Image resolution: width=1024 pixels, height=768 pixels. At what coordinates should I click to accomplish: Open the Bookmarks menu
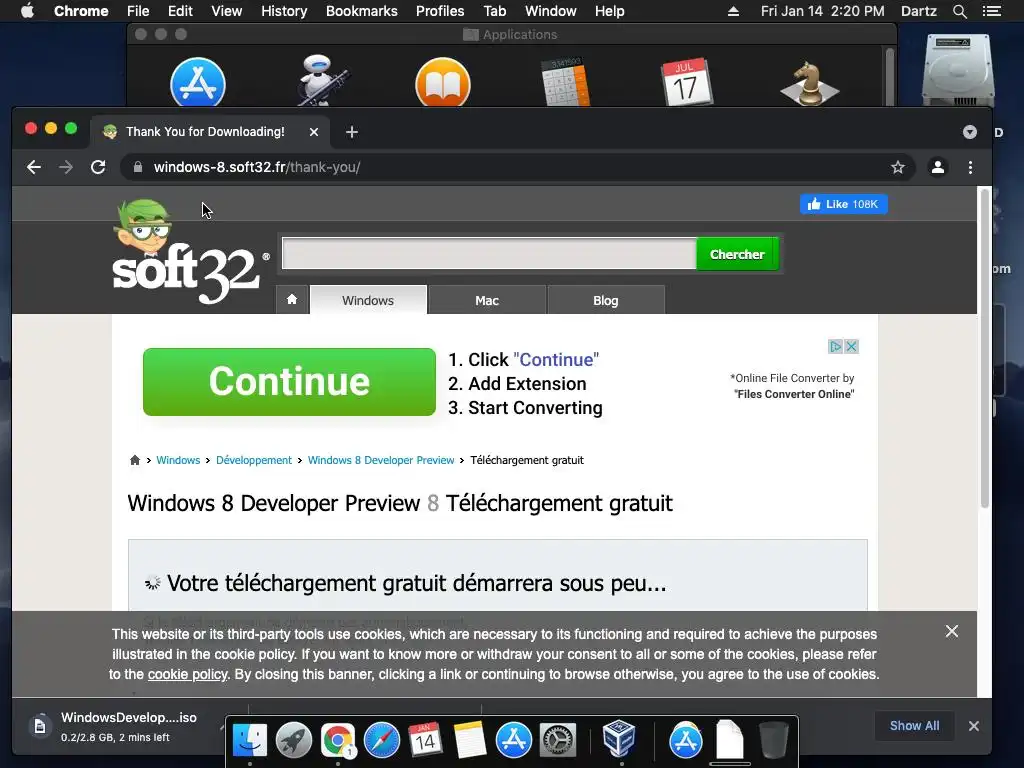[362, 11]
